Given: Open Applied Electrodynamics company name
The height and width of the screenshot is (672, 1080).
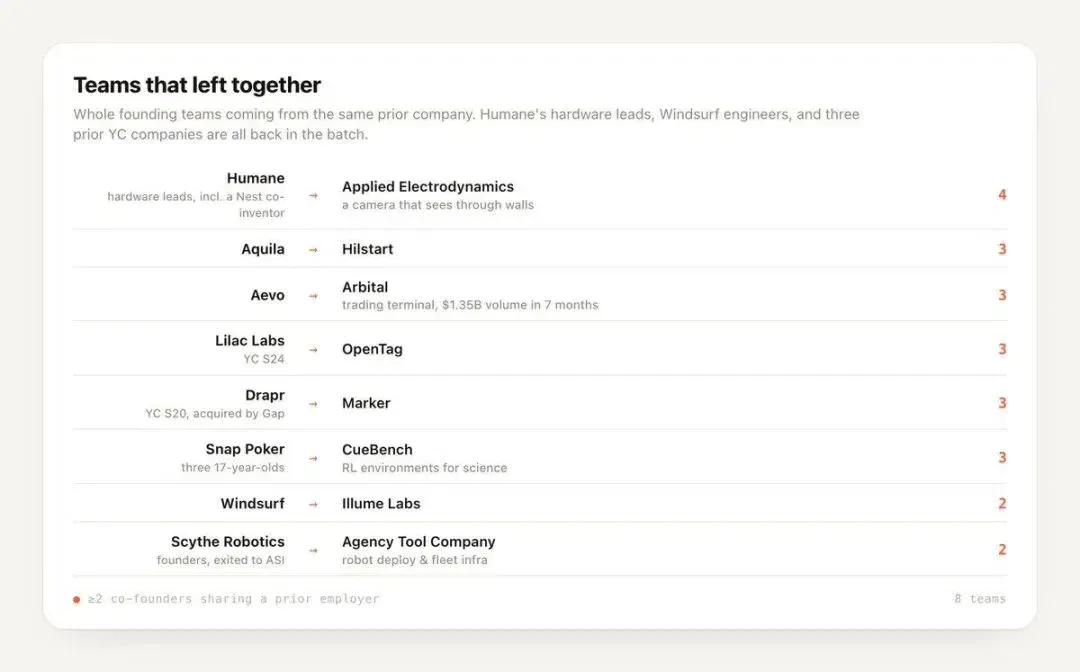Looking at the screenshot, I should tap(428, 187).
